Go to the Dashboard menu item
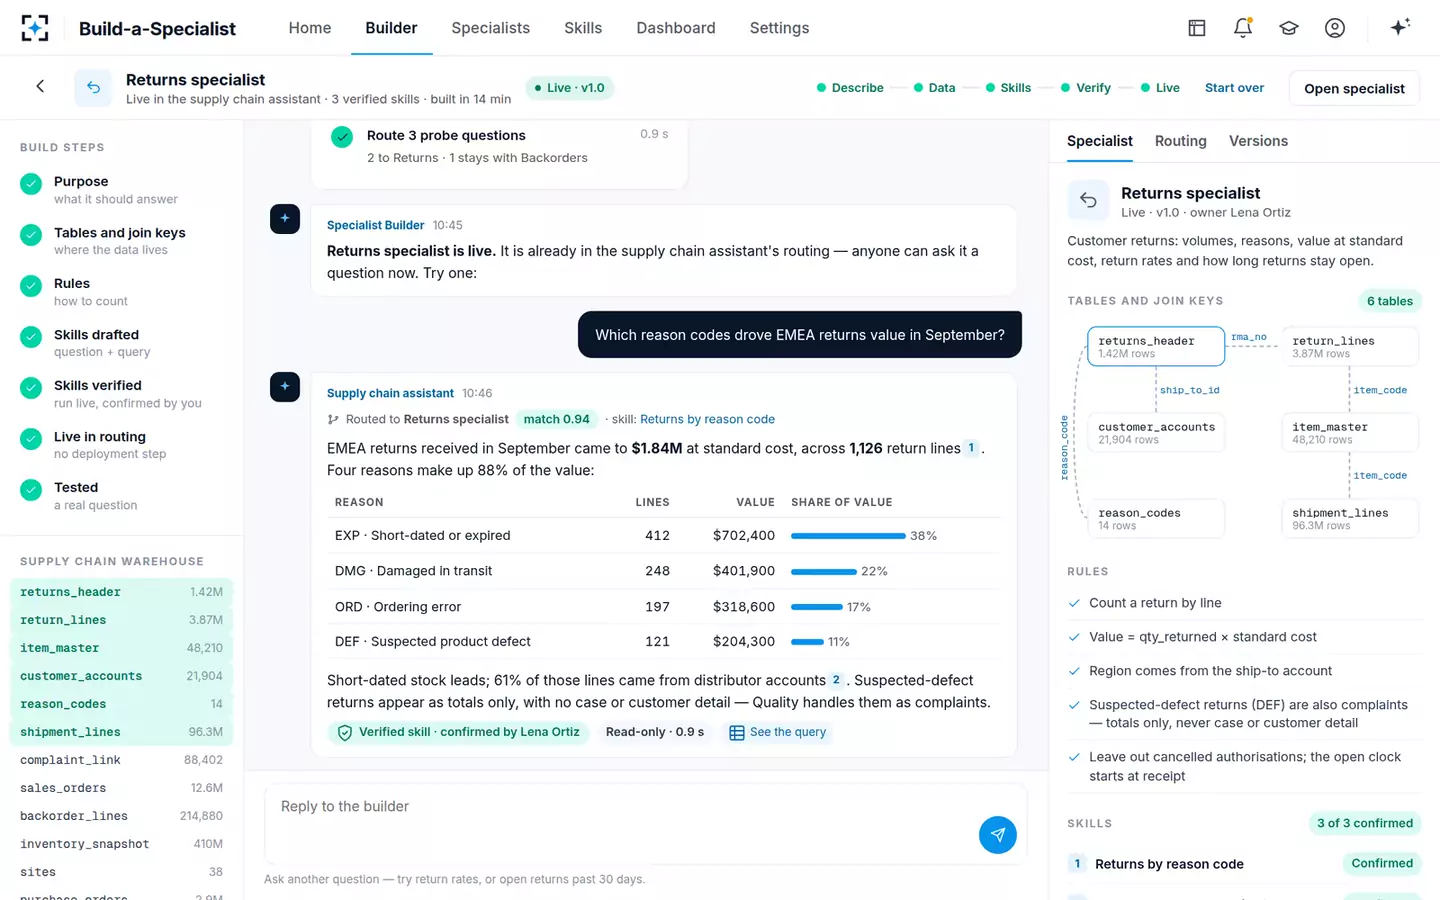This screenshot has width=1440, height=900. pos(676,28)
